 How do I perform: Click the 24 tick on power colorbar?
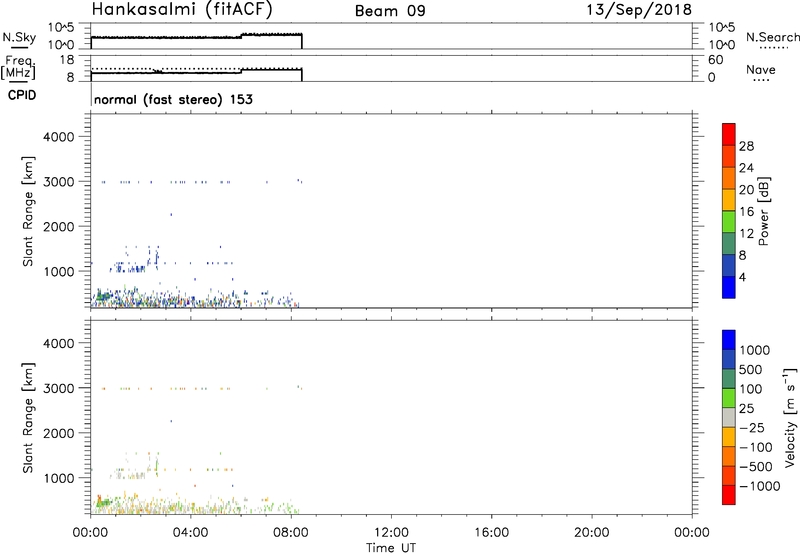coord(746,168)
